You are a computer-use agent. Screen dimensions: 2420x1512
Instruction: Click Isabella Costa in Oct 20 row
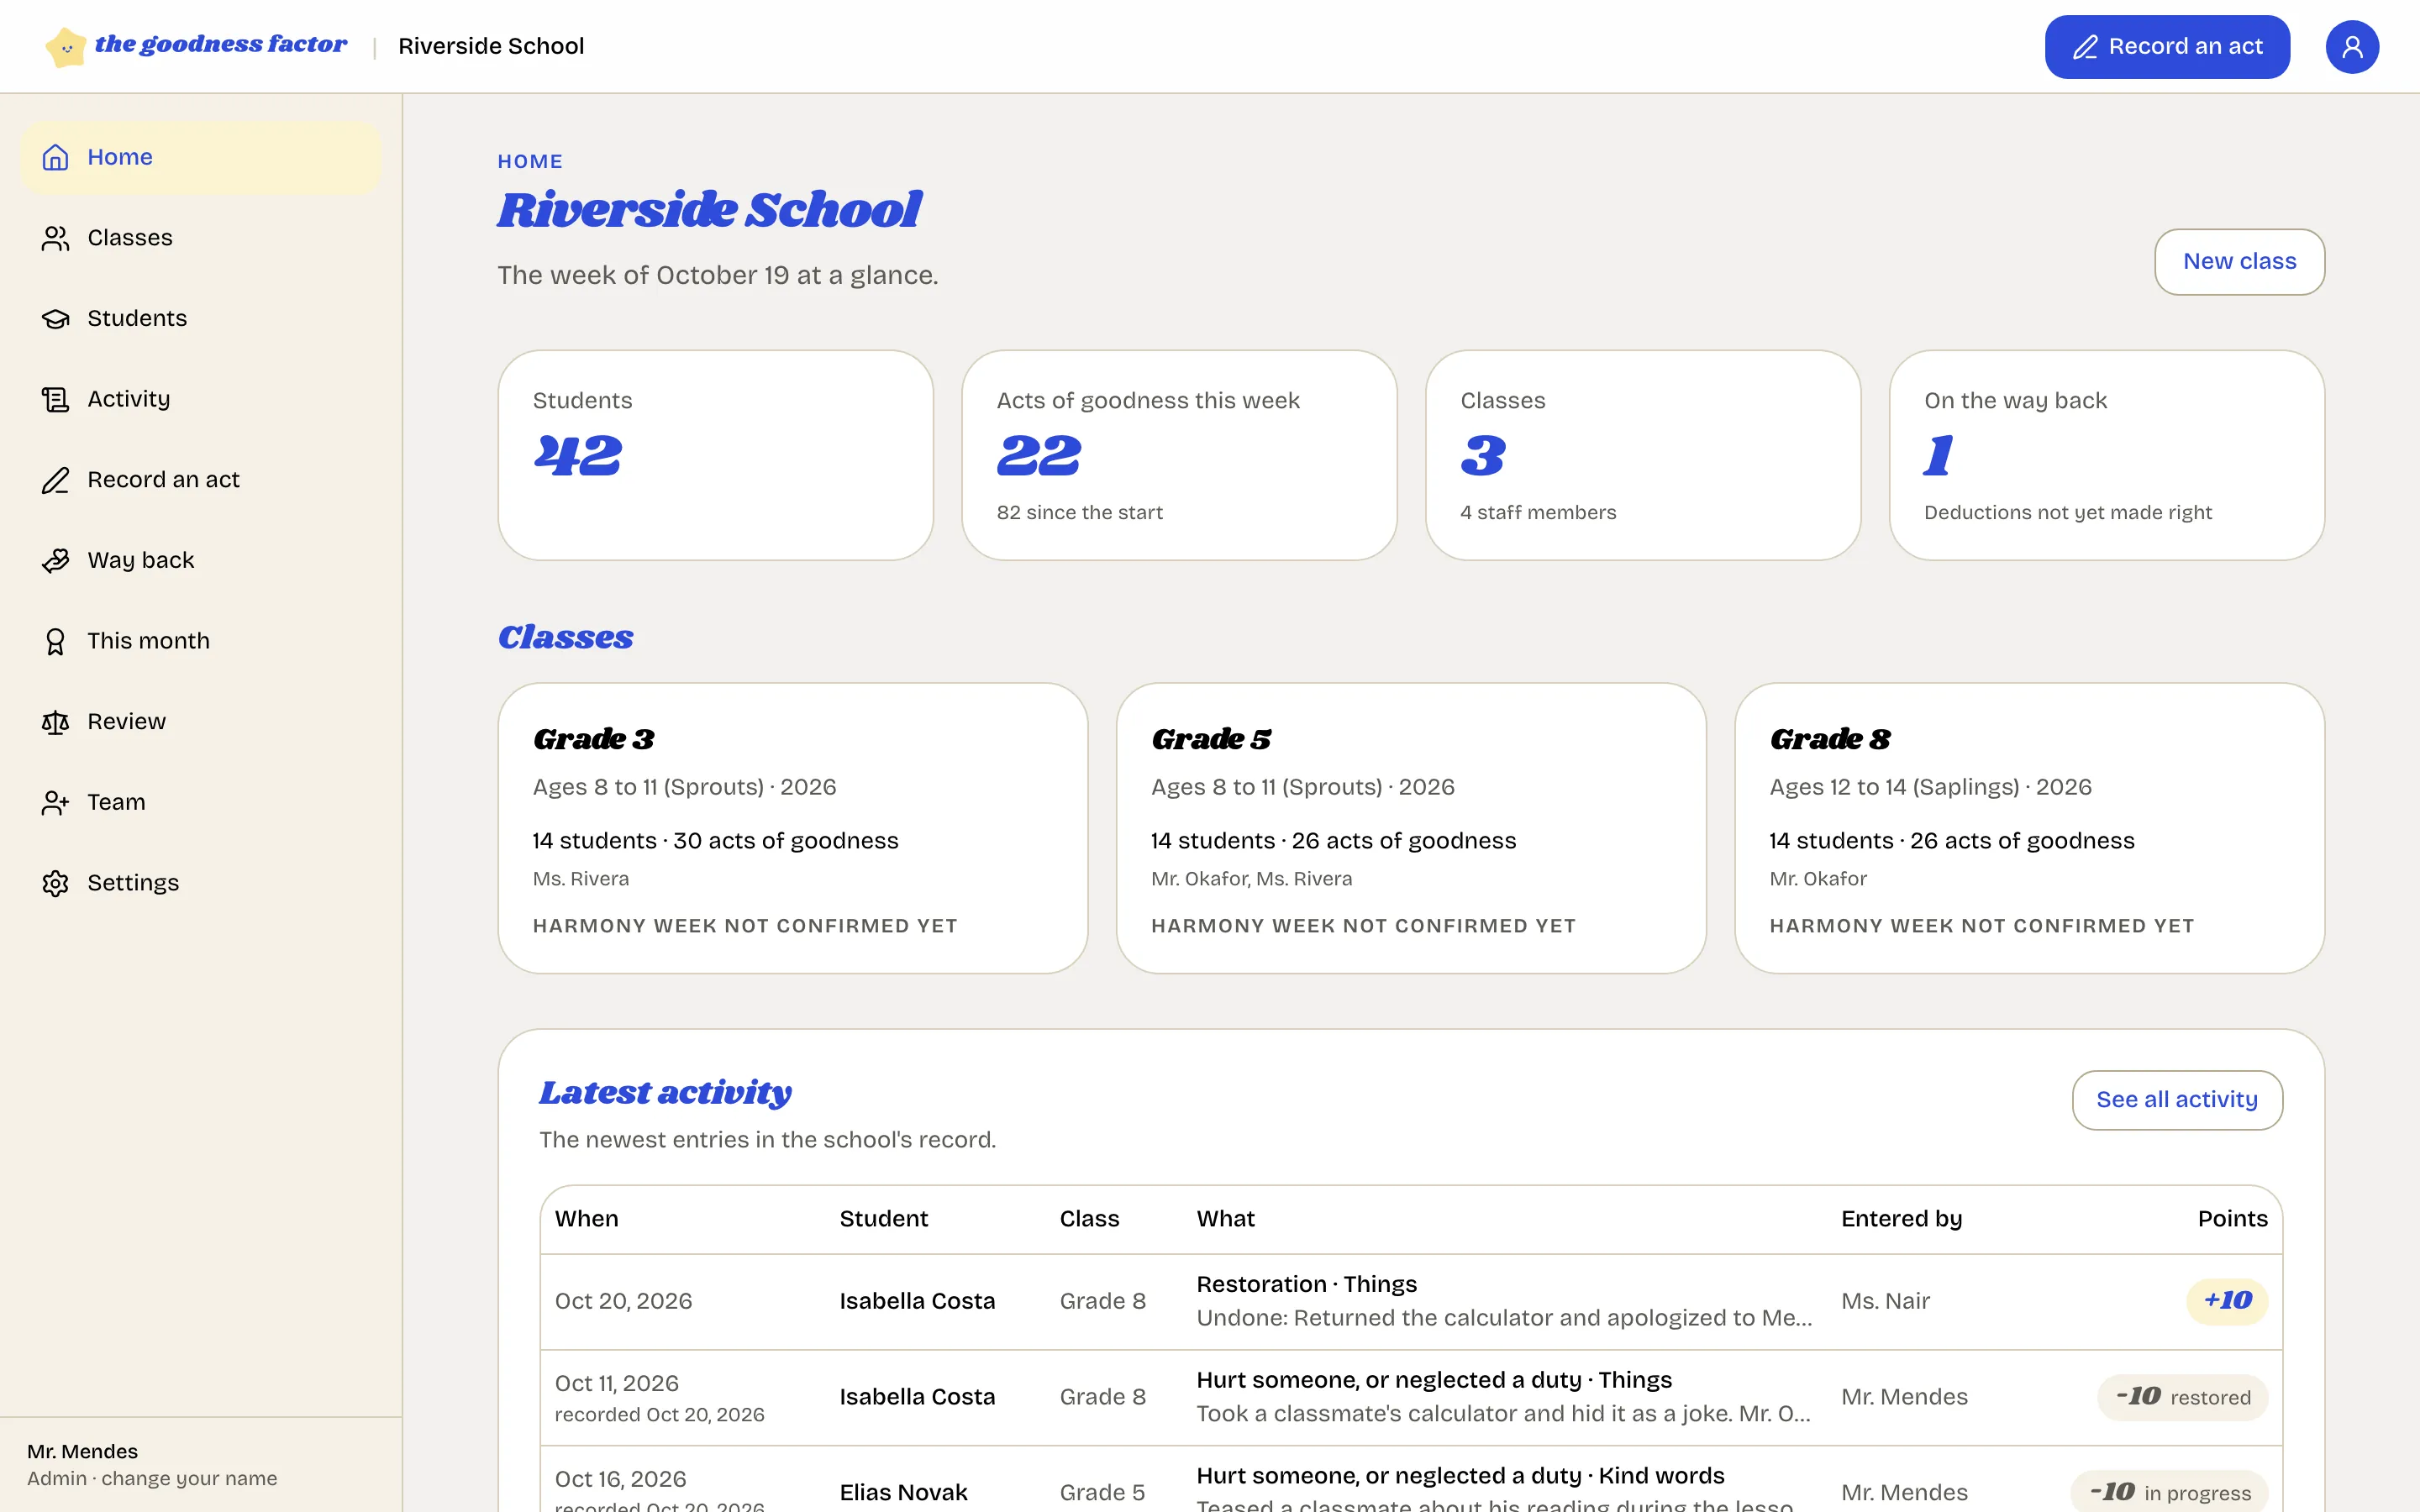point(917,1301)
